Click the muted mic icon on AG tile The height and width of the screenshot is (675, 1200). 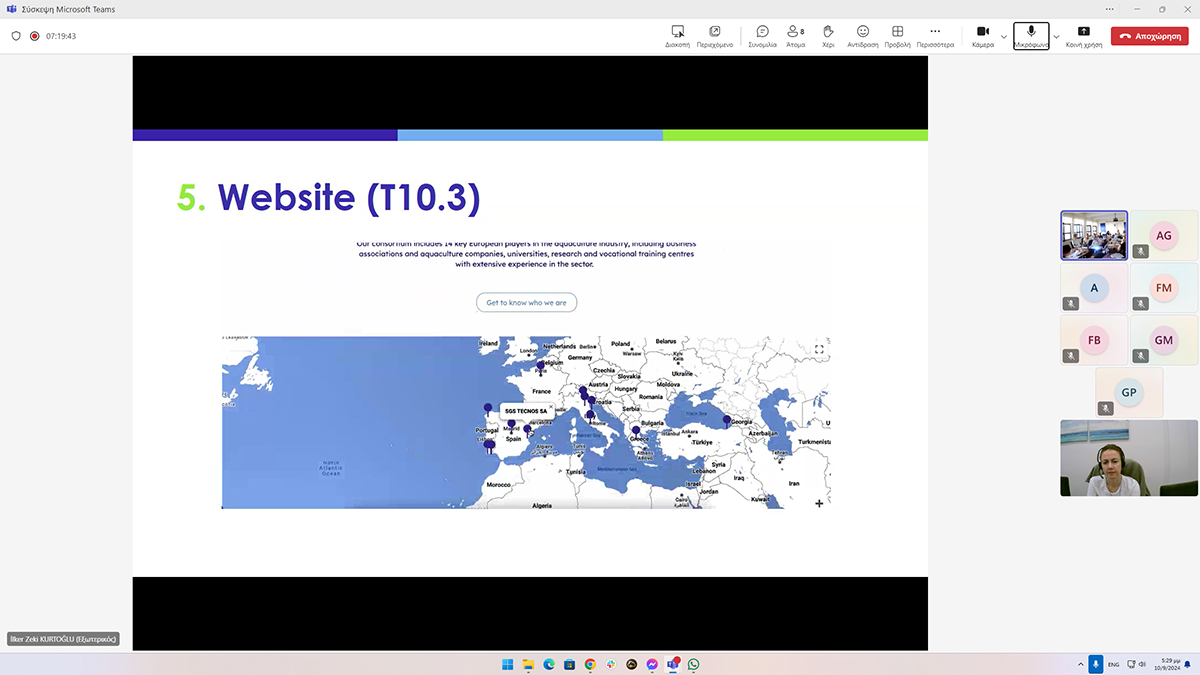(1140, 252)
